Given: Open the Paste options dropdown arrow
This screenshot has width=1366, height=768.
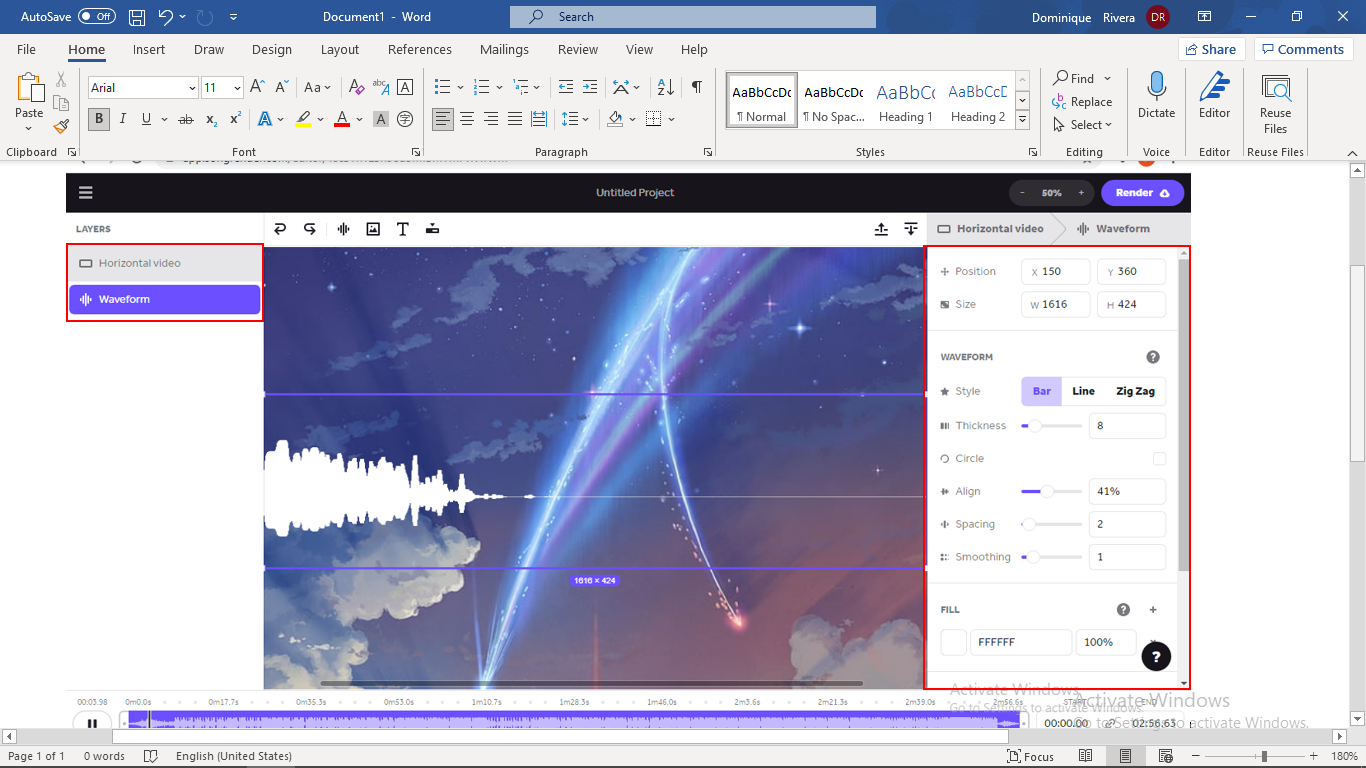Looking at the screenshot, I should [29, 130].
